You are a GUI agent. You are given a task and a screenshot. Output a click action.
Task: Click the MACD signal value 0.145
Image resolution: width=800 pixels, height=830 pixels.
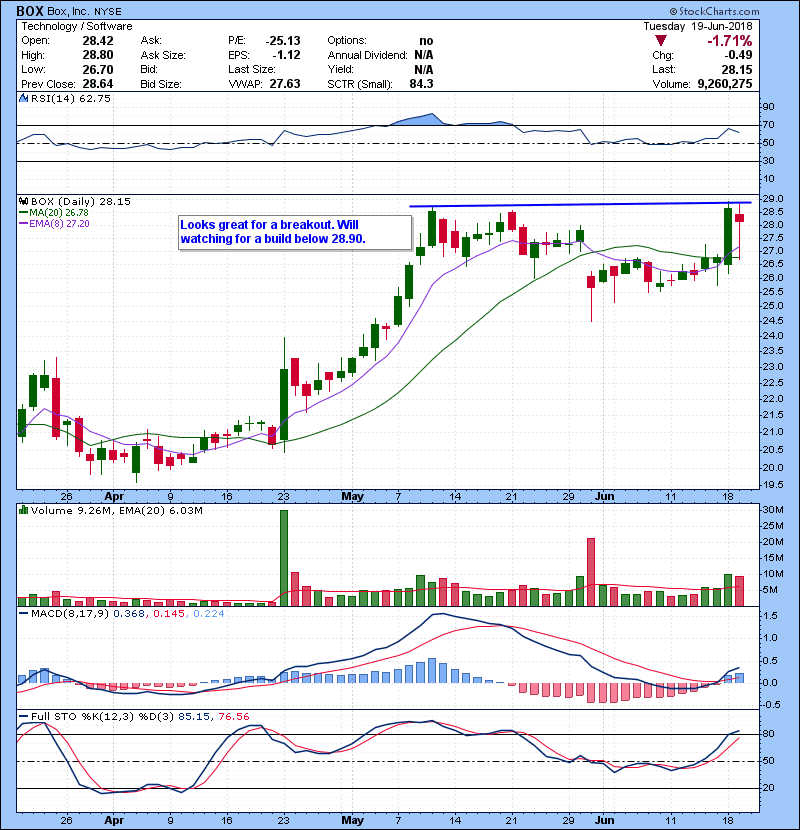(169, 614)
